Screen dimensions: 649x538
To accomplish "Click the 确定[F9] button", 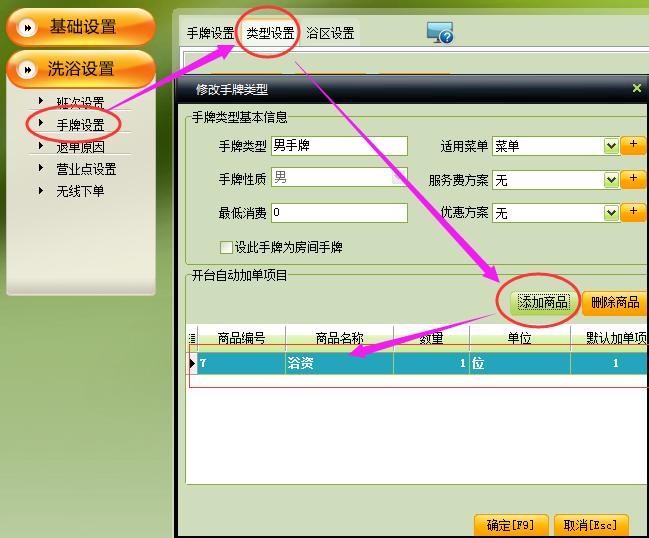I will [510, 525].
